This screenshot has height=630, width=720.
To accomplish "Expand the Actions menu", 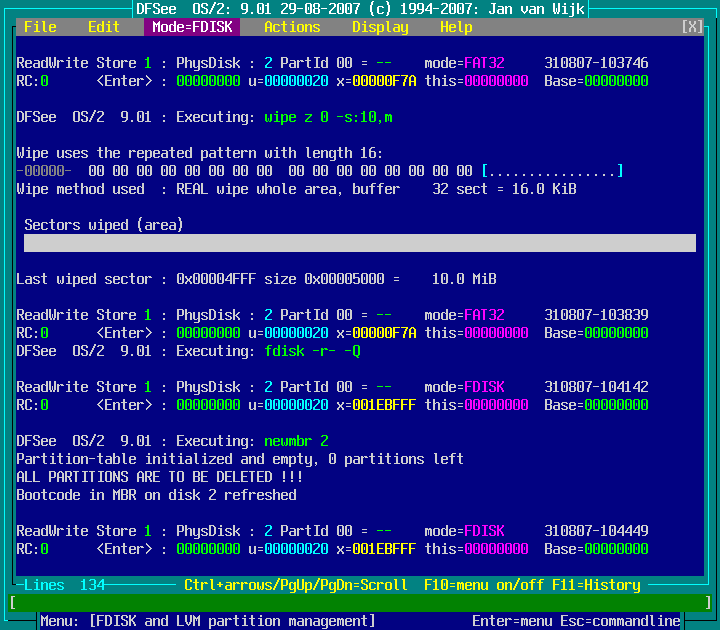I will 292,27.
